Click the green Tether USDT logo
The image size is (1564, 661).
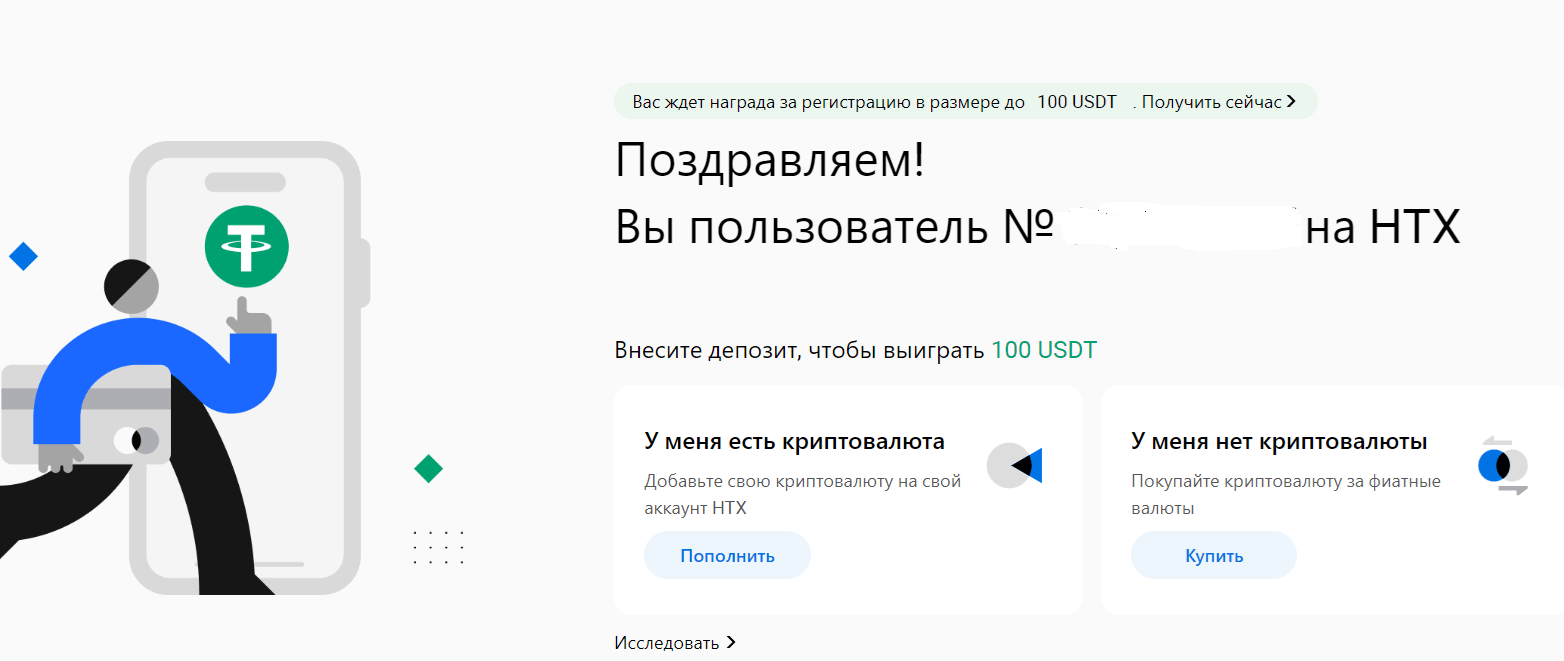point(247,246)
